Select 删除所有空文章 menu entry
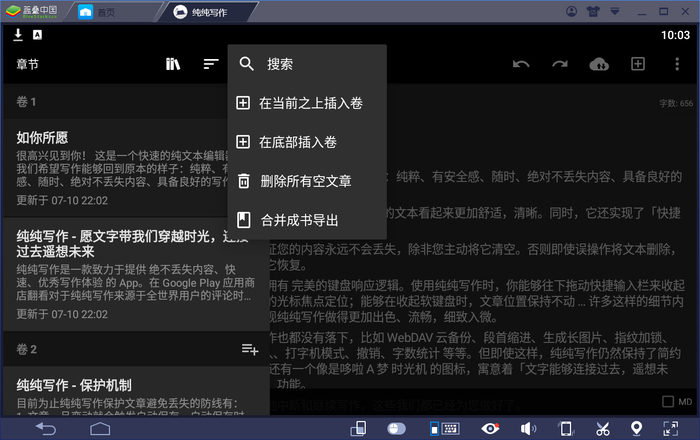Image resolution: width=700 pixels, height=440 pixels. coord(307,181)
